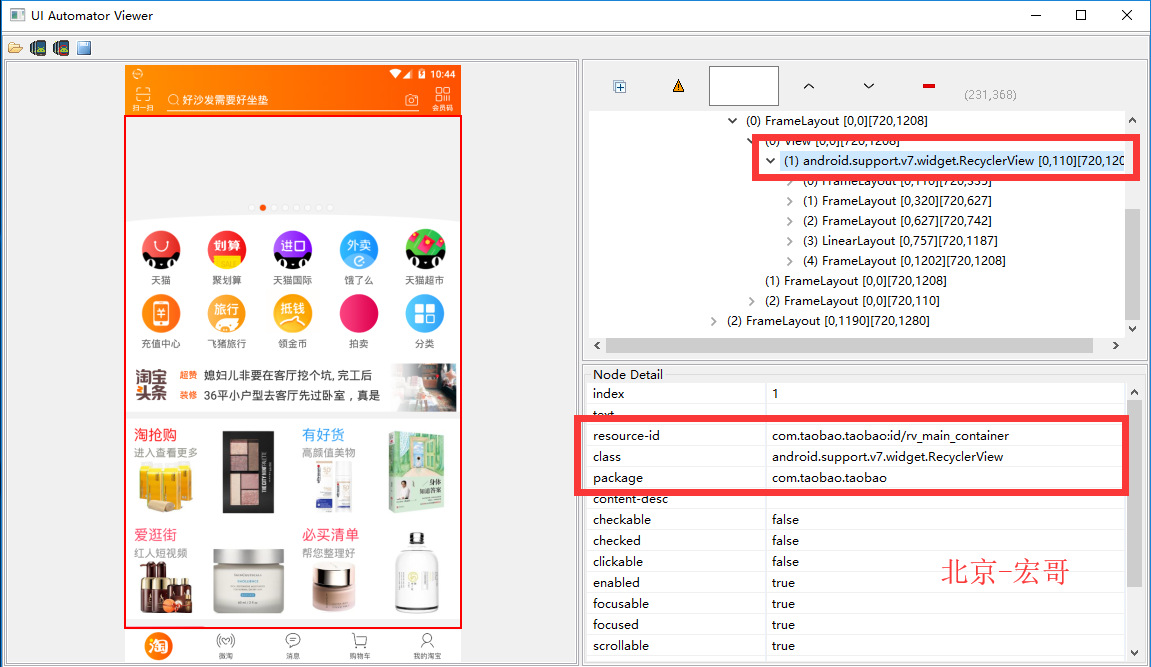Click the tree panel vertical scrollbar down arrow
The image size is (1151, 667).
[x=1133, y=329]
